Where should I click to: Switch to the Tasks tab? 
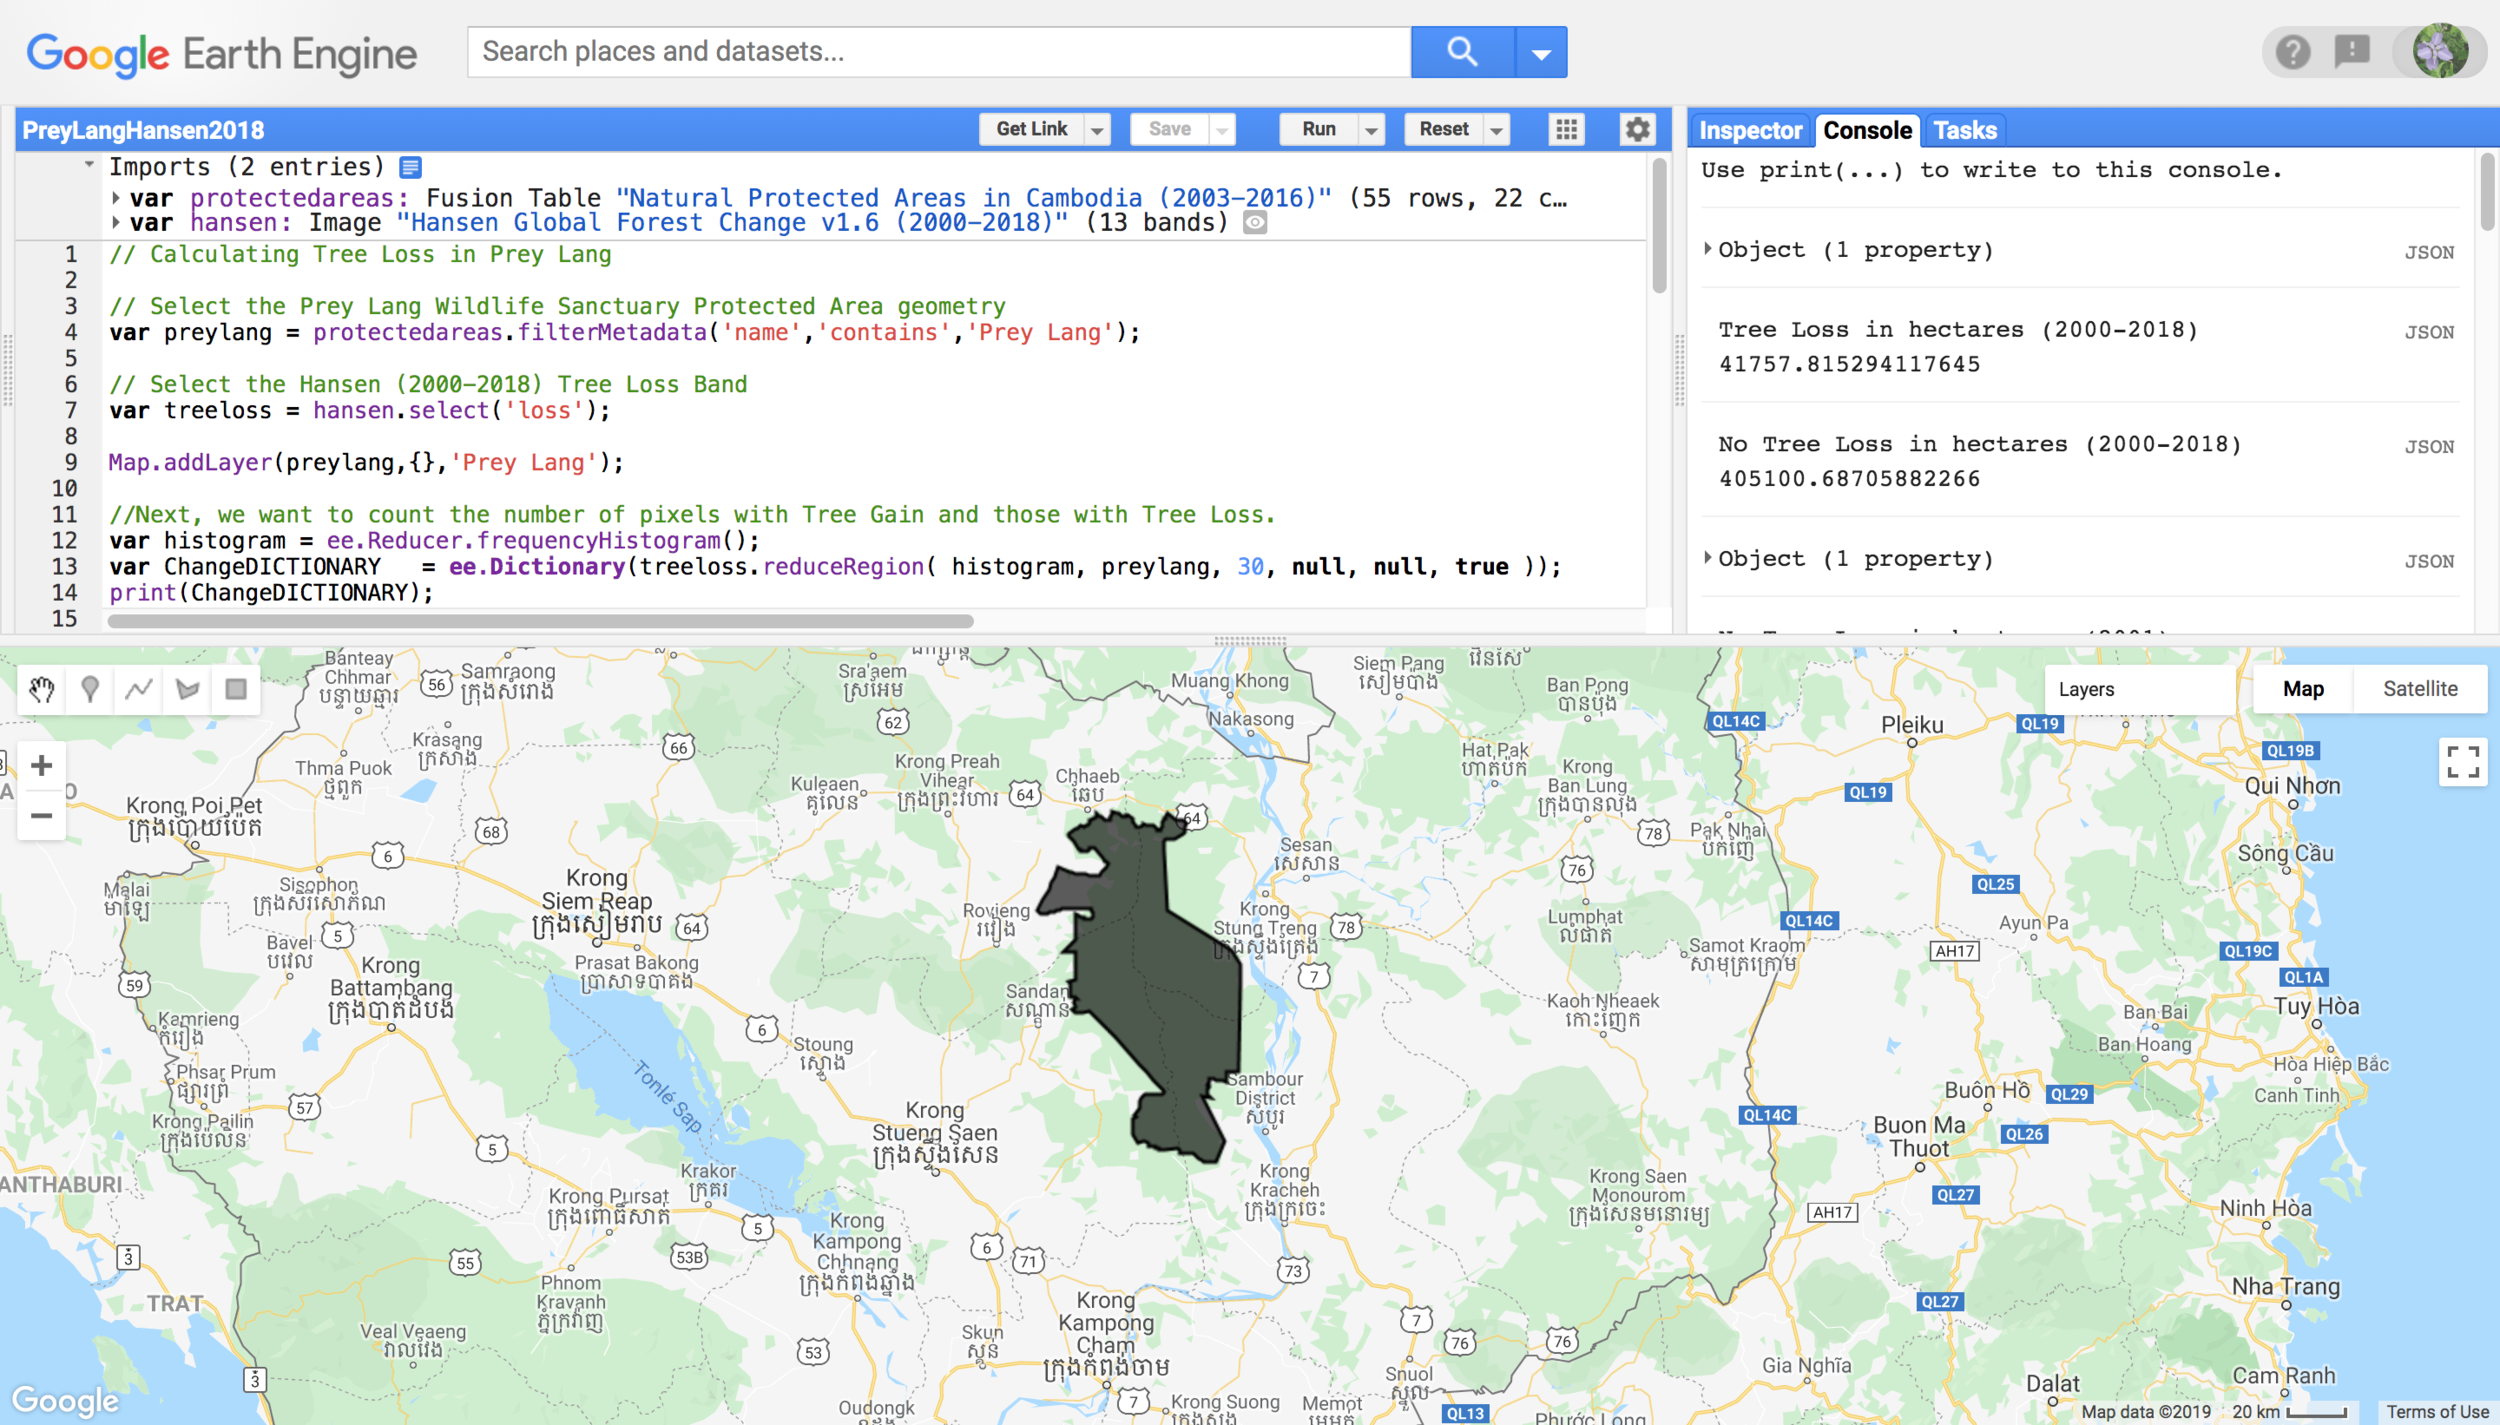coord(1964,130)
